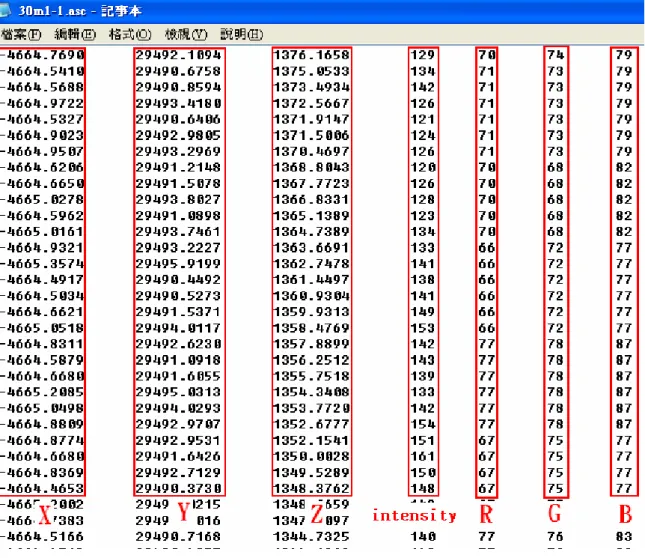Screen dimensions: 645x558
Task: Click the intensity value 153
Action: [423, 328]
